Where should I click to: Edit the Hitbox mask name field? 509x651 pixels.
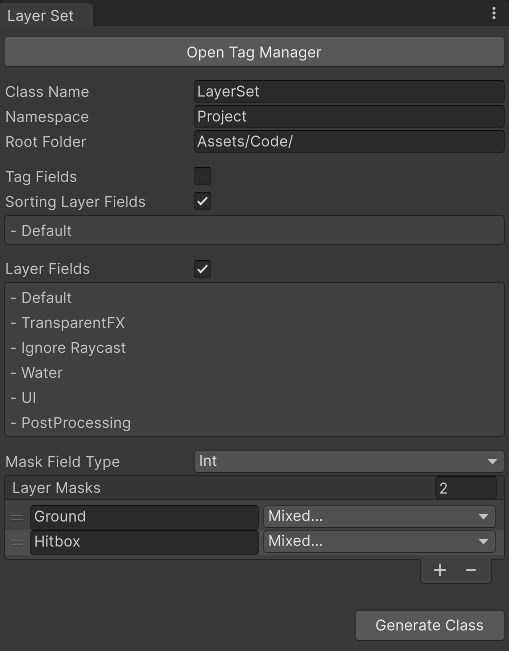coord(144,542)
